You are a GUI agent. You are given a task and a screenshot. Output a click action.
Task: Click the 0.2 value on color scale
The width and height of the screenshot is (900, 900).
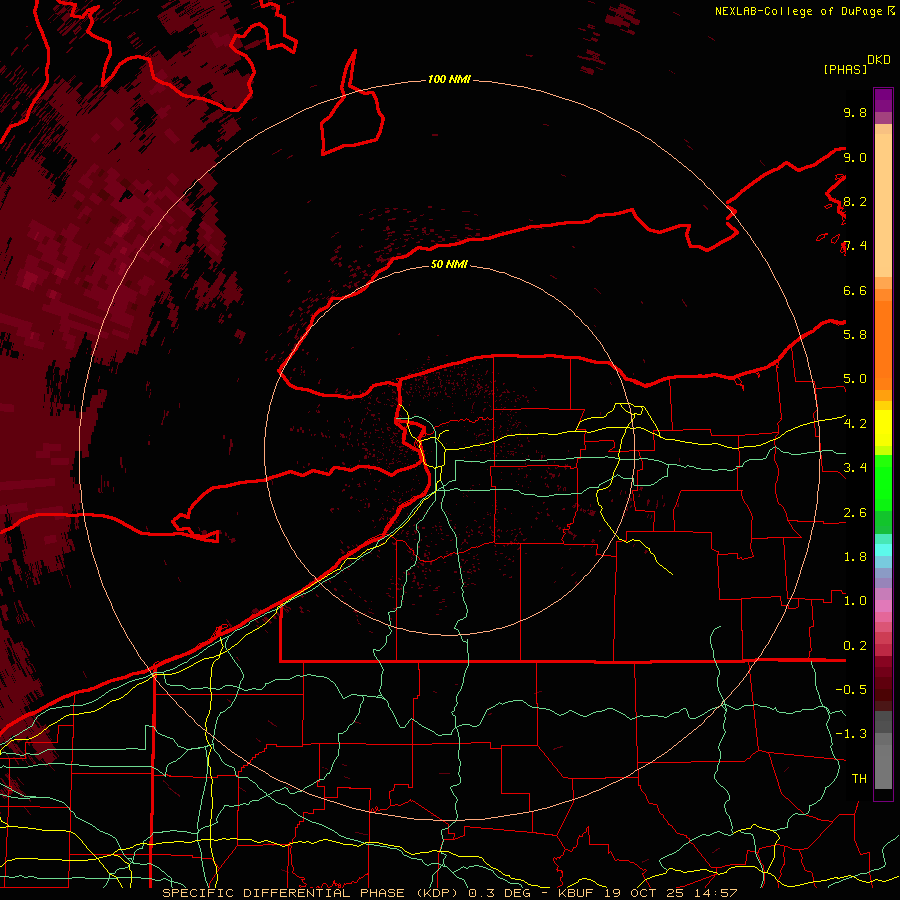855,645
